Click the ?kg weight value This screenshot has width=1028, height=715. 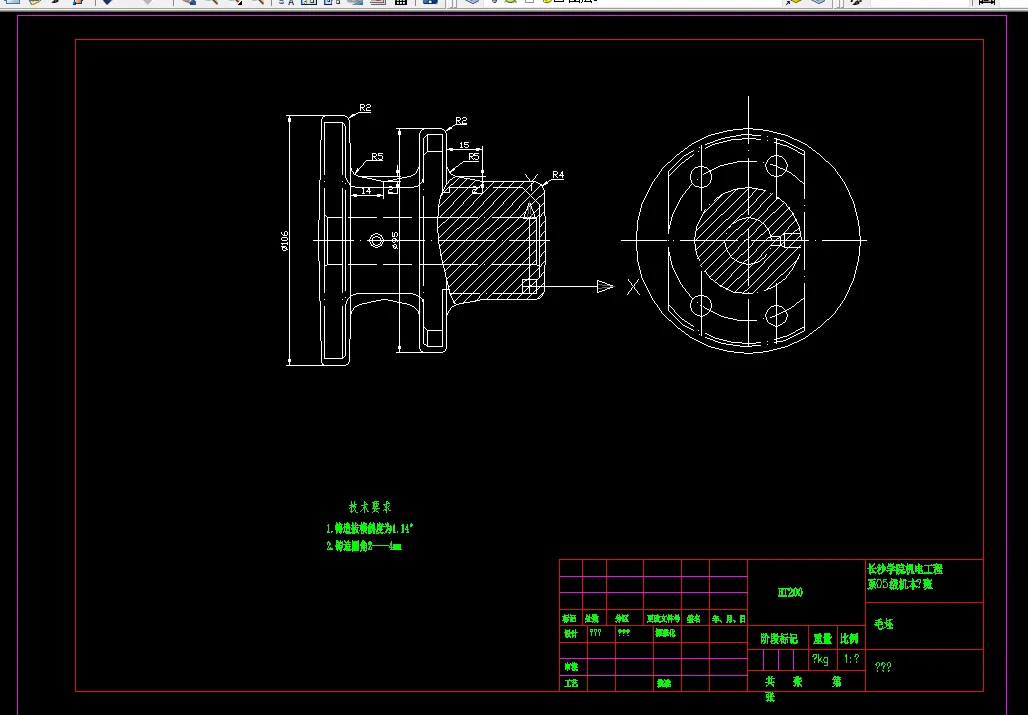point(820,659)
